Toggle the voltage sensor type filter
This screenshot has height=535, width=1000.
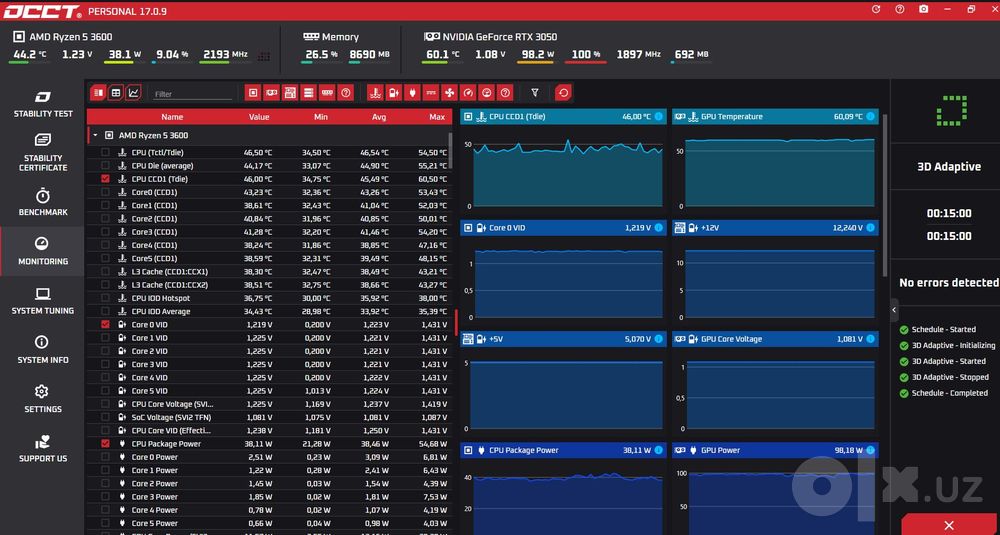point(393,93)
